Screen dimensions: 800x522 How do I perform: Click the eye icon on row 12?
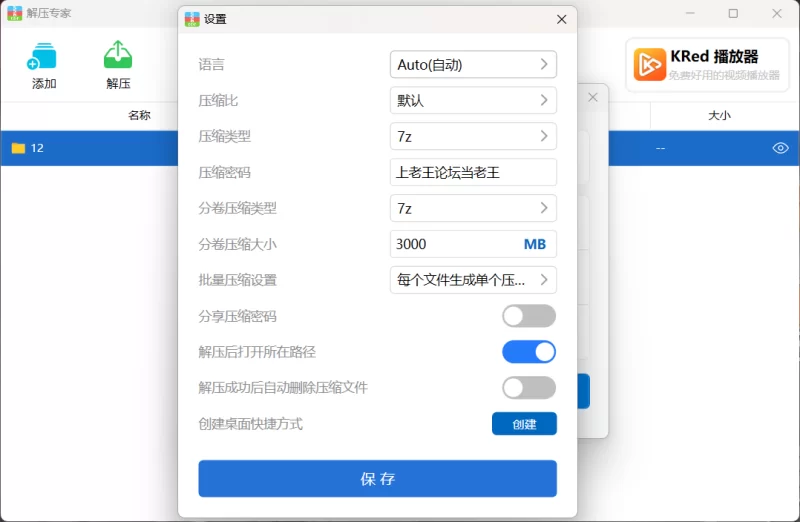(x=780, y=148)
